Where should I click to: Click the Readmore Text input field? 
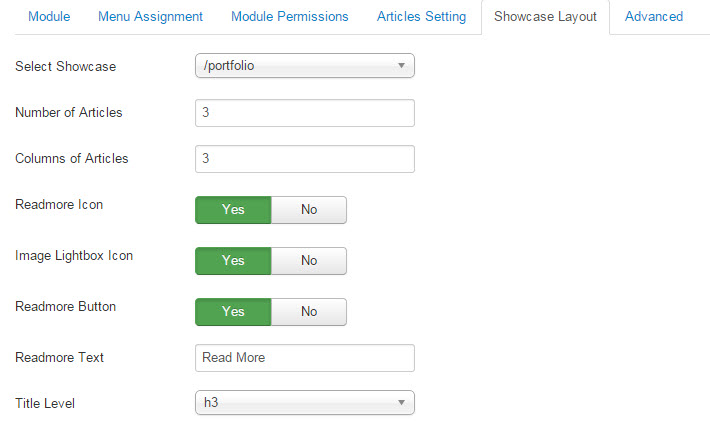click(x=304, y=358)
